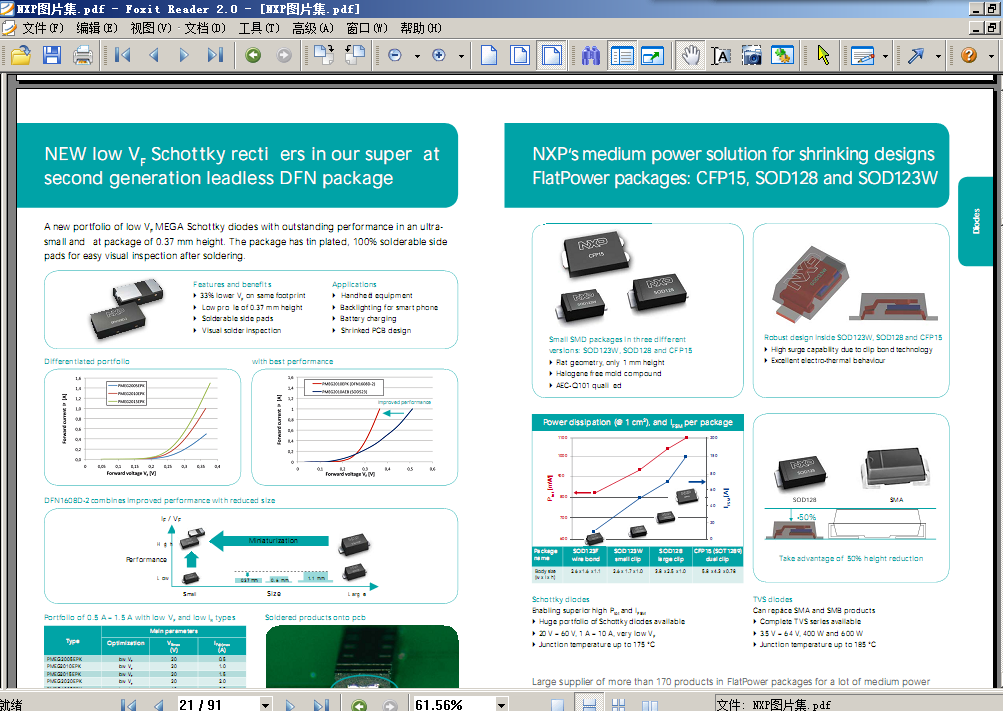Image resolution: width=1003 pixels, height=711 pixels.
Task: Set actual size page view
Action: click(x=489, y=56)
